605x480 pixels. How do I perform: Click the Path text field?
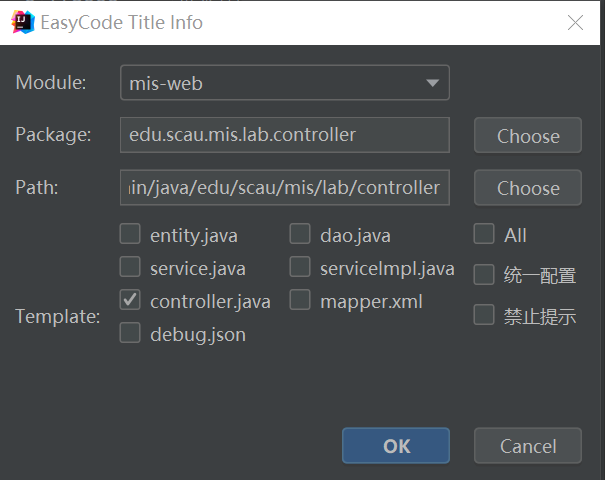[283, 187]
